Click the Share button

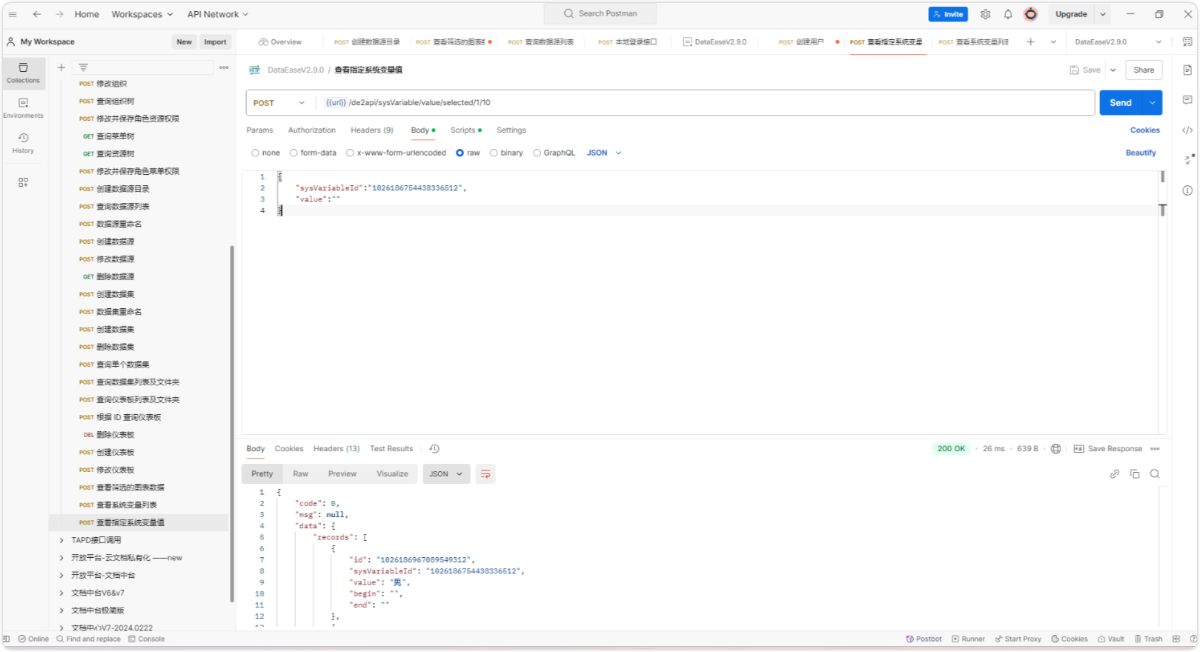(1144, 70)
